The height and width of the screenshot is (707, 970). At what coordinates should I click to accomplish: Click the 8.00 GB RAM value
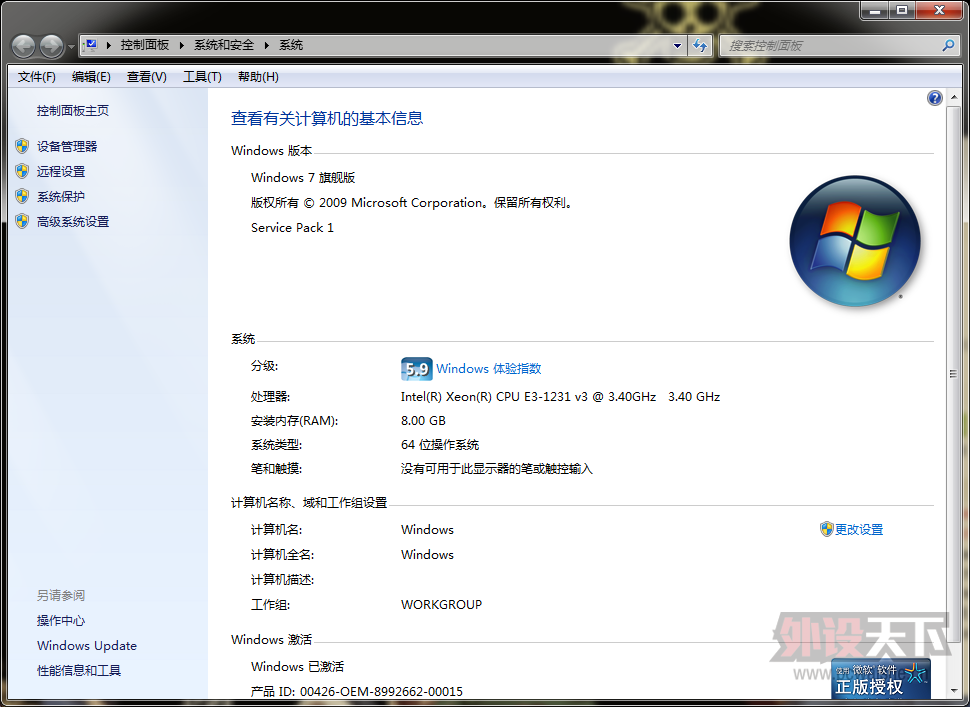[x=423, y=421]
